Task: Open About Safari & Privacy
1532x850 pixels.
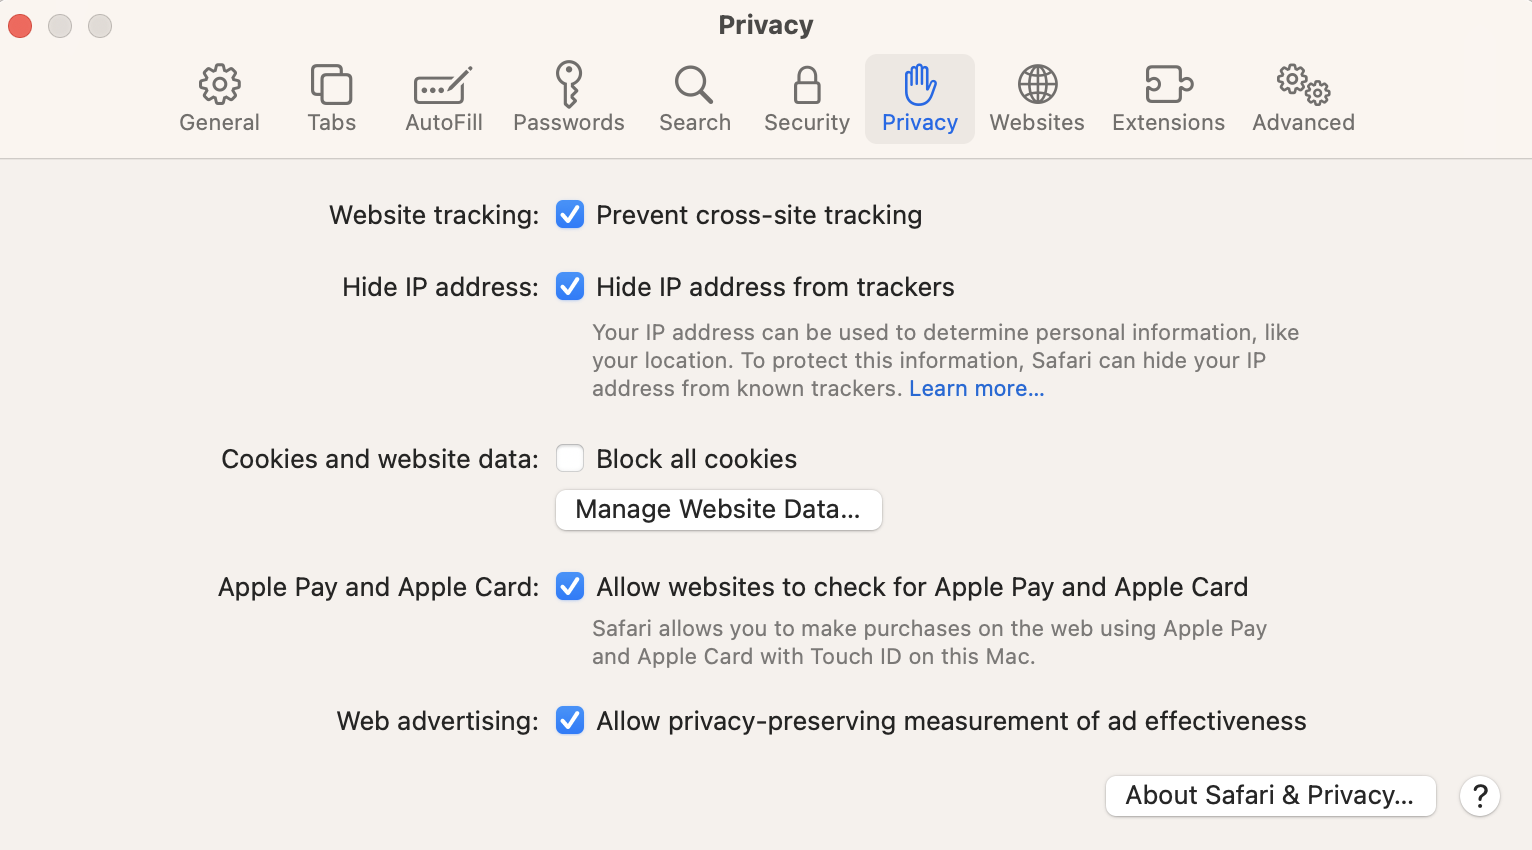Action: point(1270,796)
